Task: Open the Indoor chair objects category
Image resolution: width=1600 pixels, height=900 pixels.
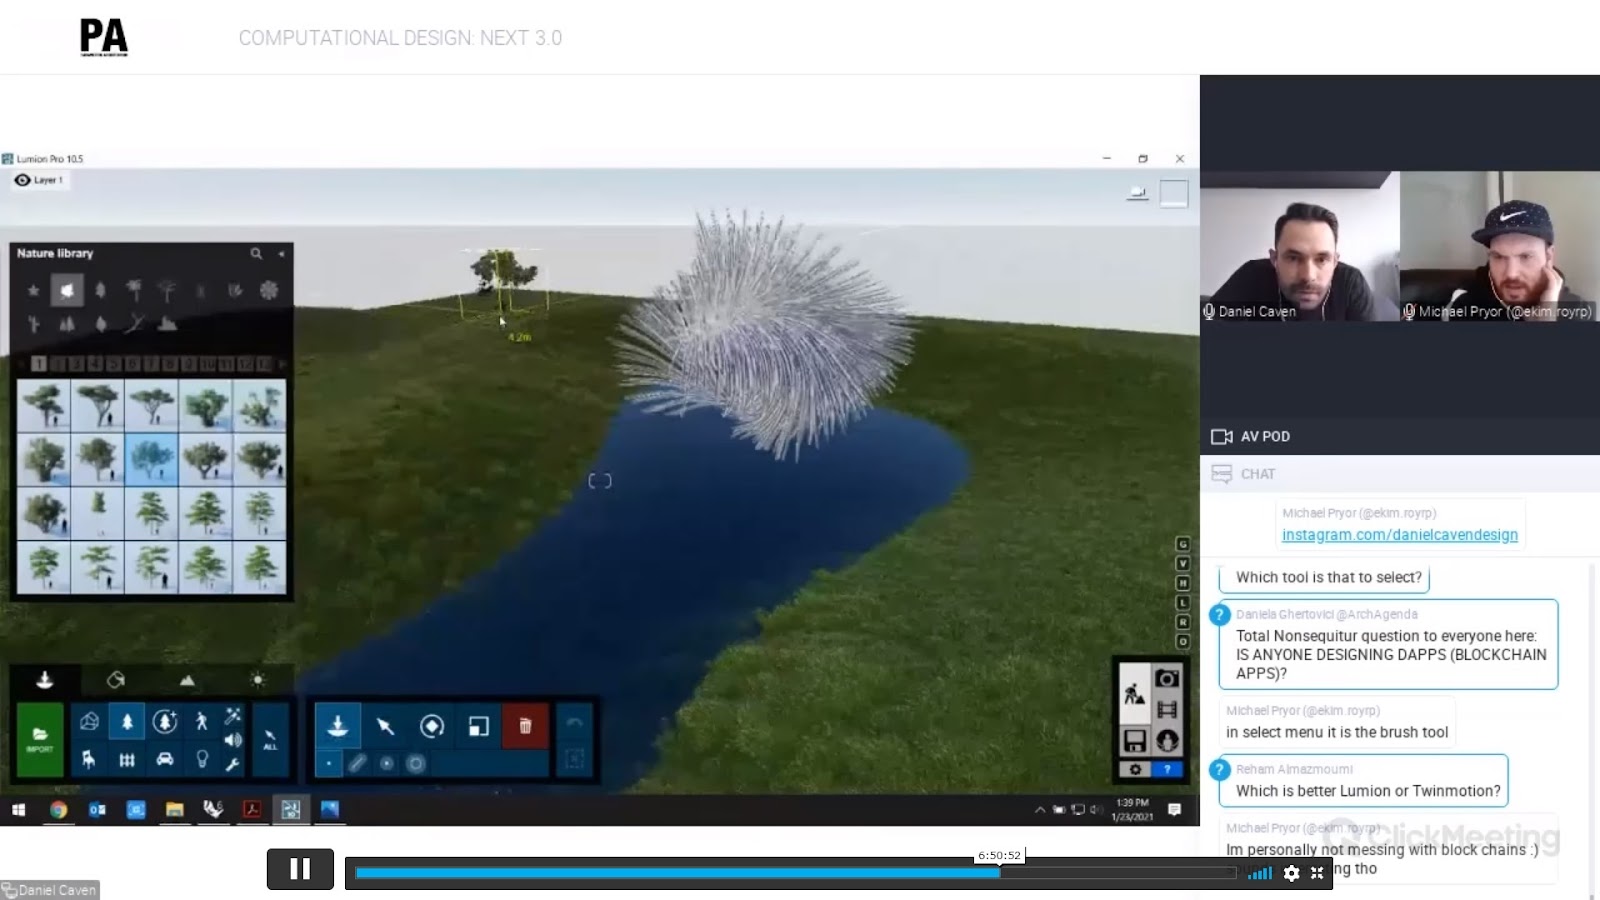Action: (89, 760)
